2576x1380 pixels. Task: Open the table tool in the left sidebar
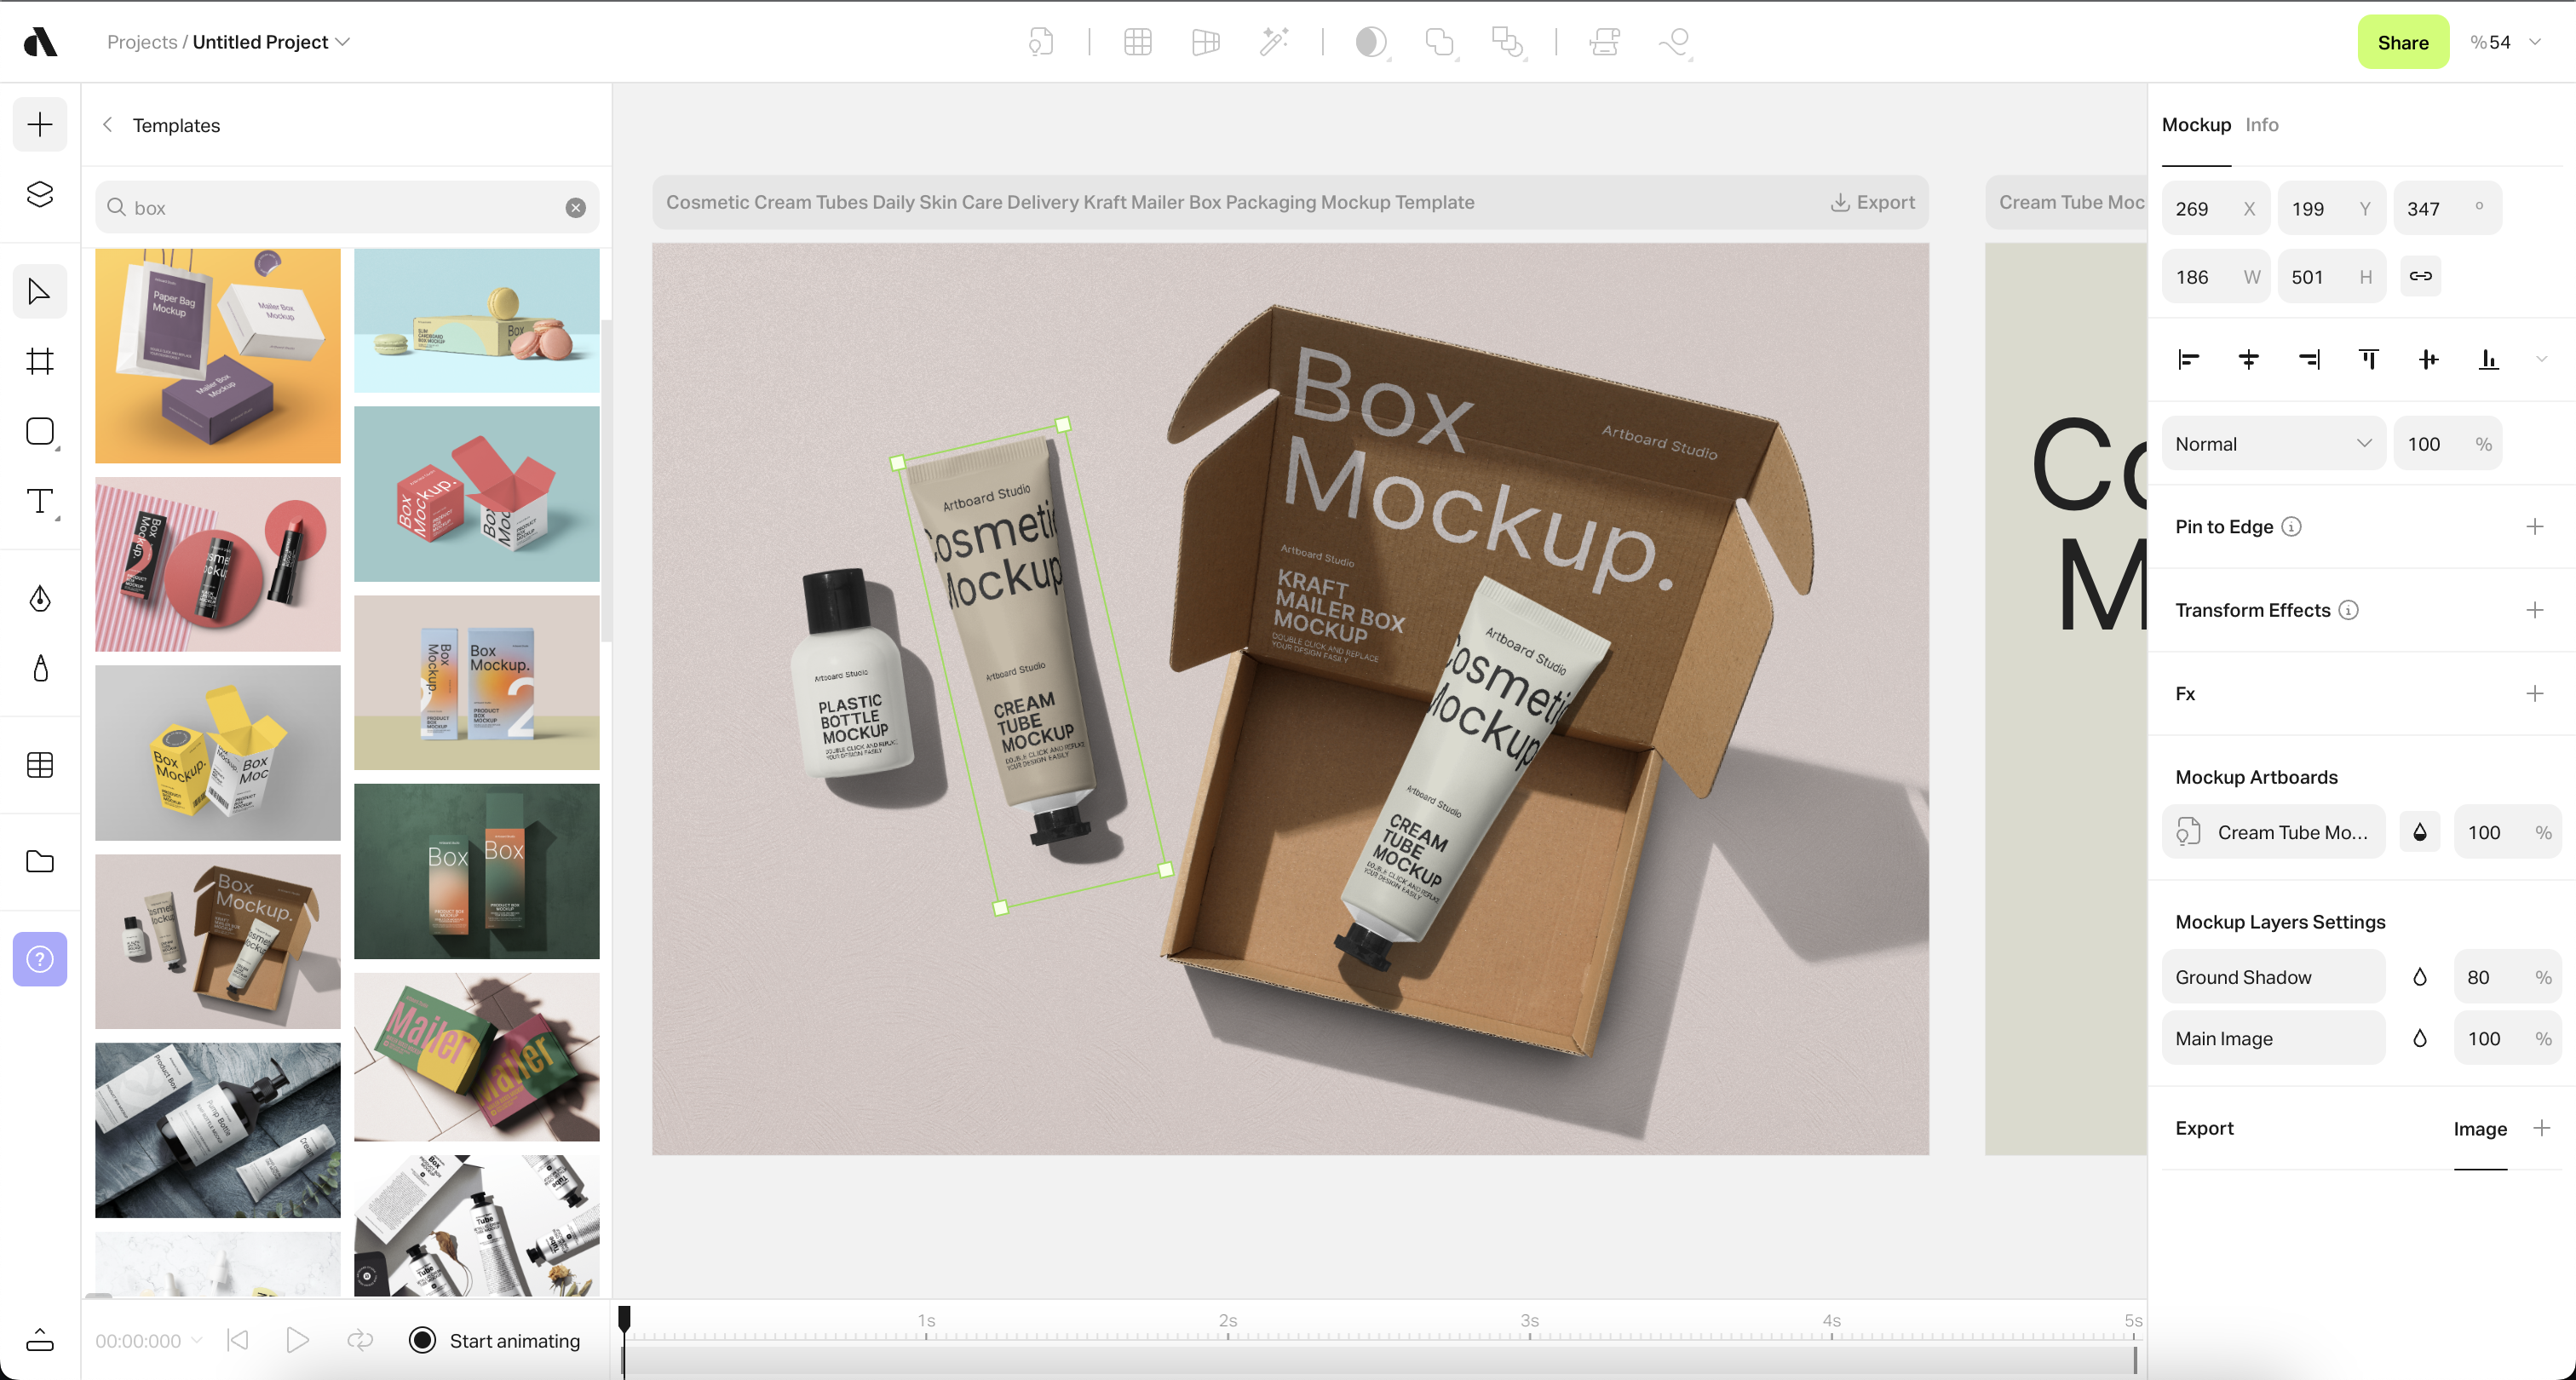pos(39,765)
